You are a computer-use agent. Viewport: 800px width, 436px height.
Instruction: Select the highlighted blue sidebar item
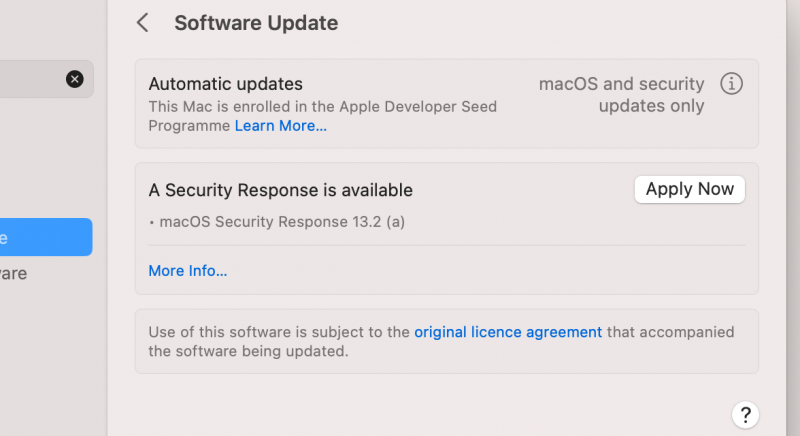[x=45, y=237]
